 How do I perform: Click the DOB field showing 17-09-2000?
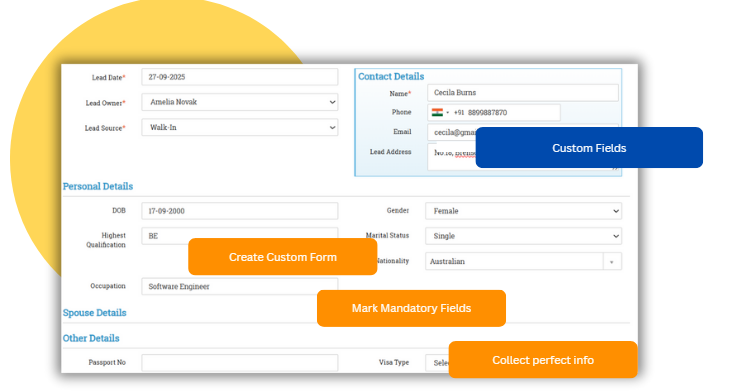pyautogui.click(x=239, y=211)
